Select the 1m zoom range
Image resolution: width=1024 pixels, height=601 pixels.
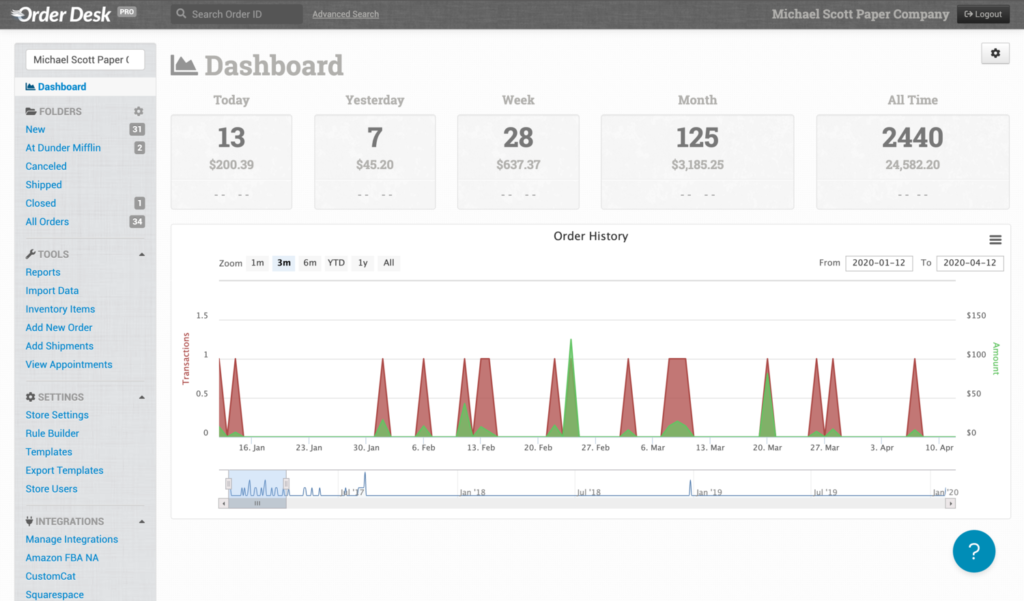pyautogui.click(x=258, y=263)
